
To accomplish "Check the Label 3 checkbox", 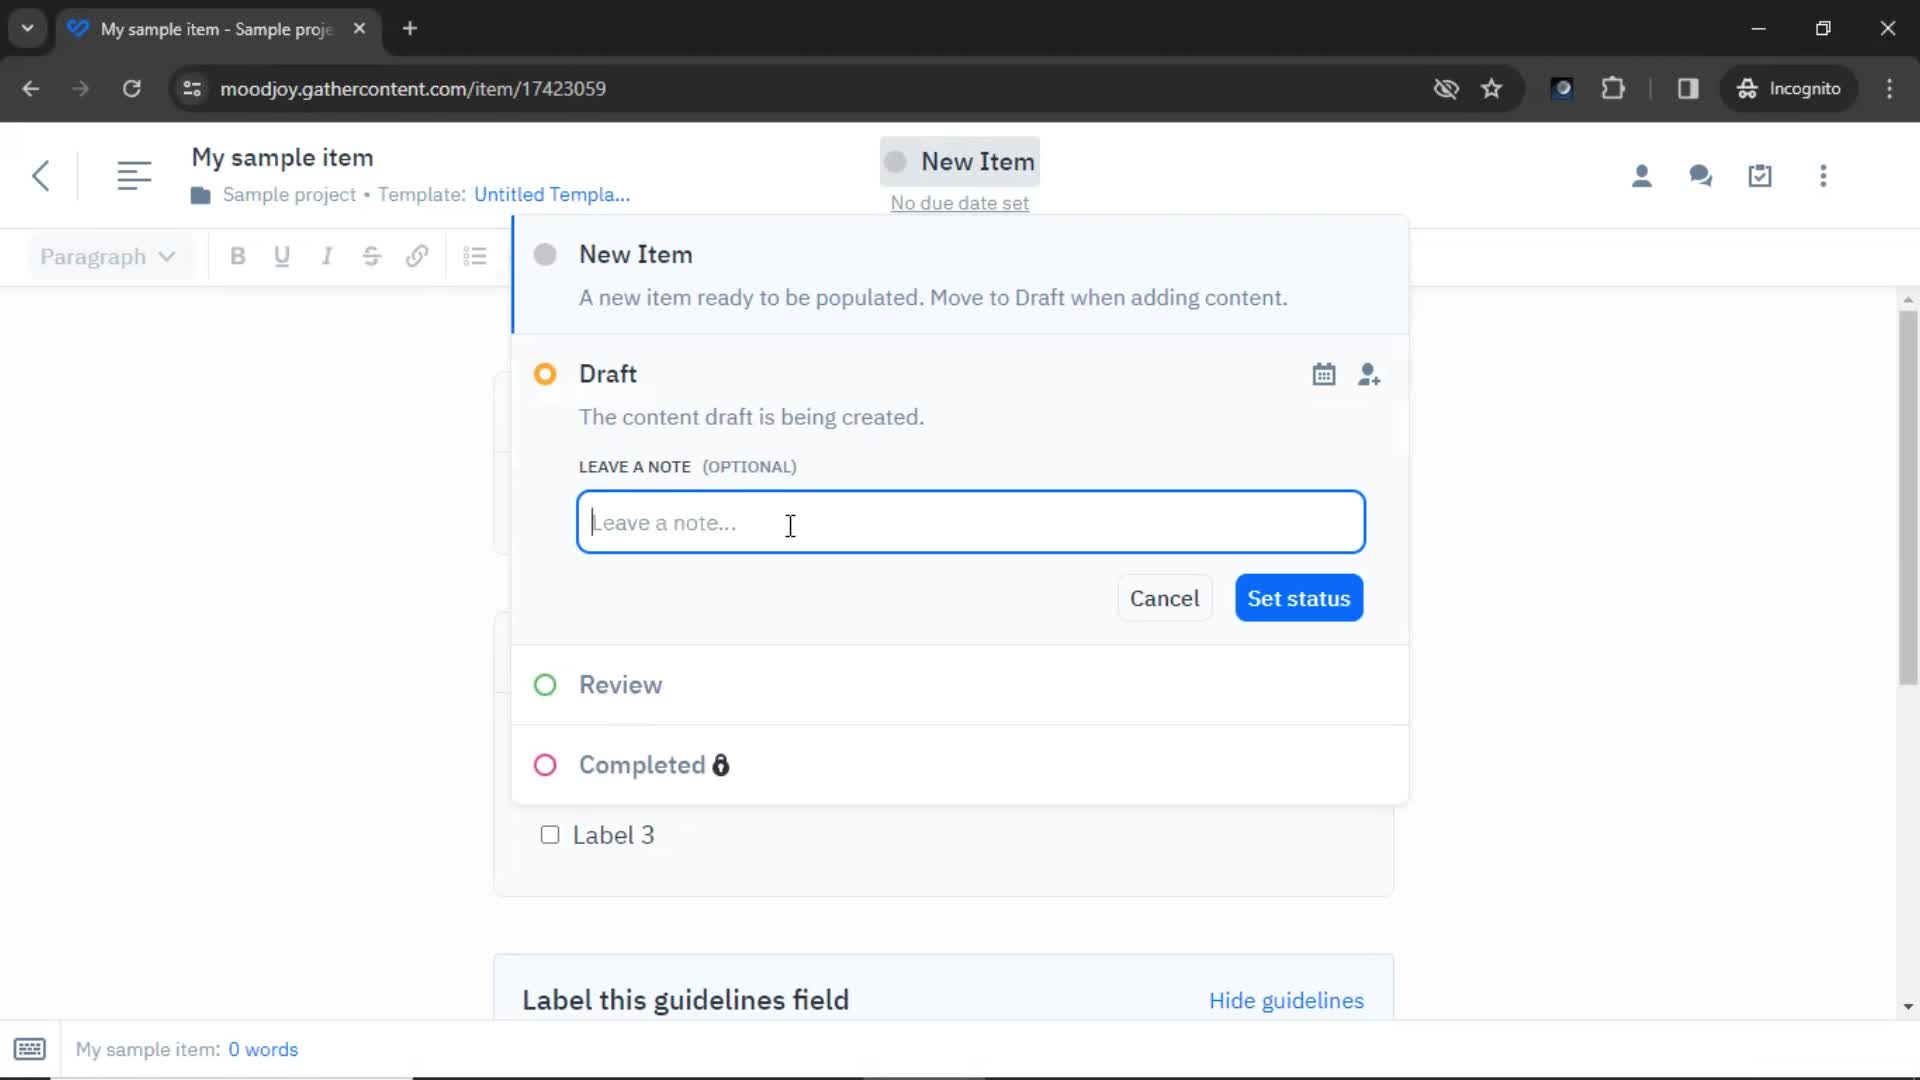I will (x=550, y=835).
